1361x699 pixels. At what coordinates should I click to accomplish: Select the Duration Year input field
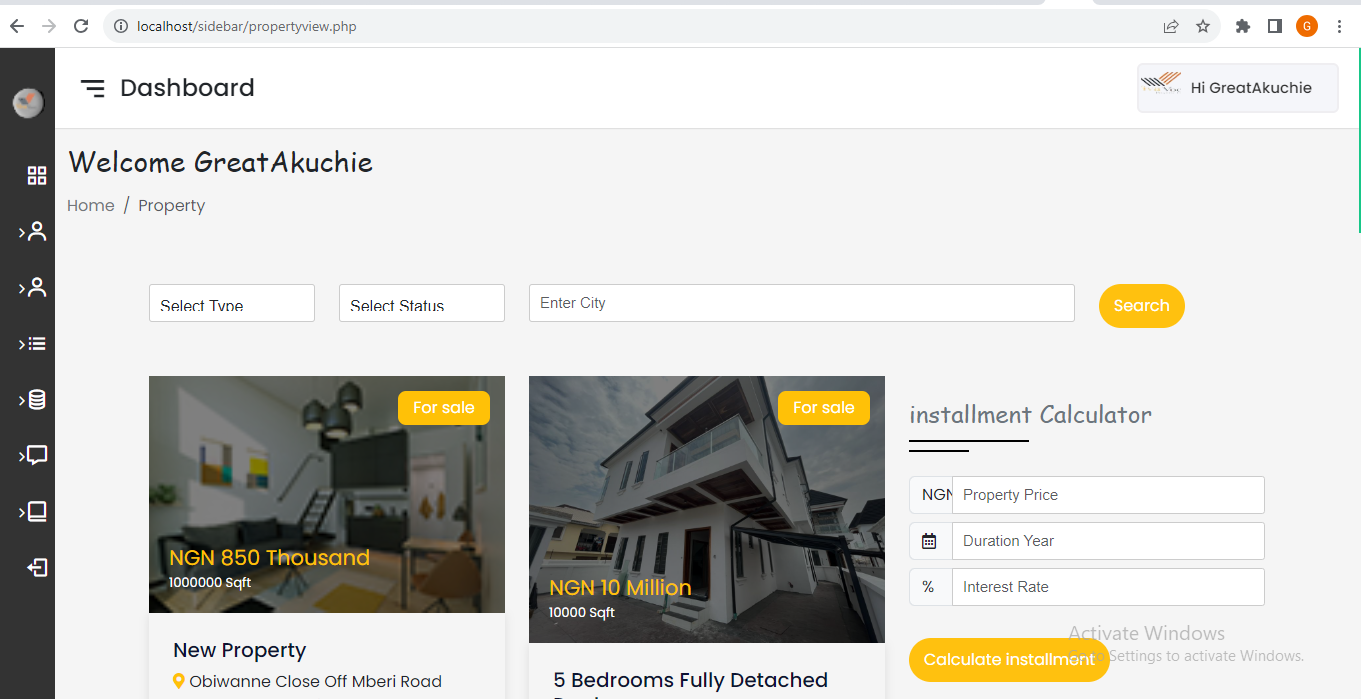1107,541
